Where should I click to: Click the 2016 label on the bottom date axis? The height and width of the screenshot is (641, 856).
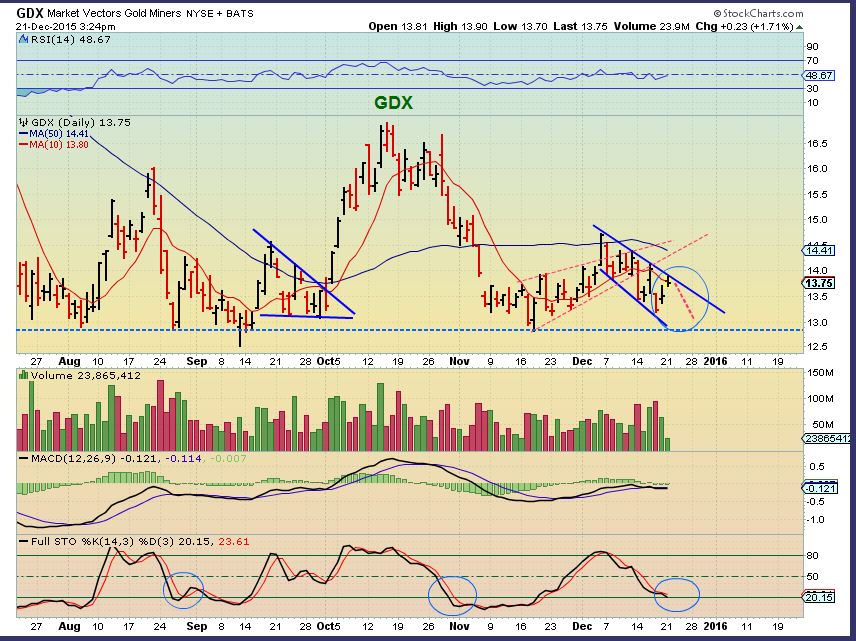click(715, 626)
